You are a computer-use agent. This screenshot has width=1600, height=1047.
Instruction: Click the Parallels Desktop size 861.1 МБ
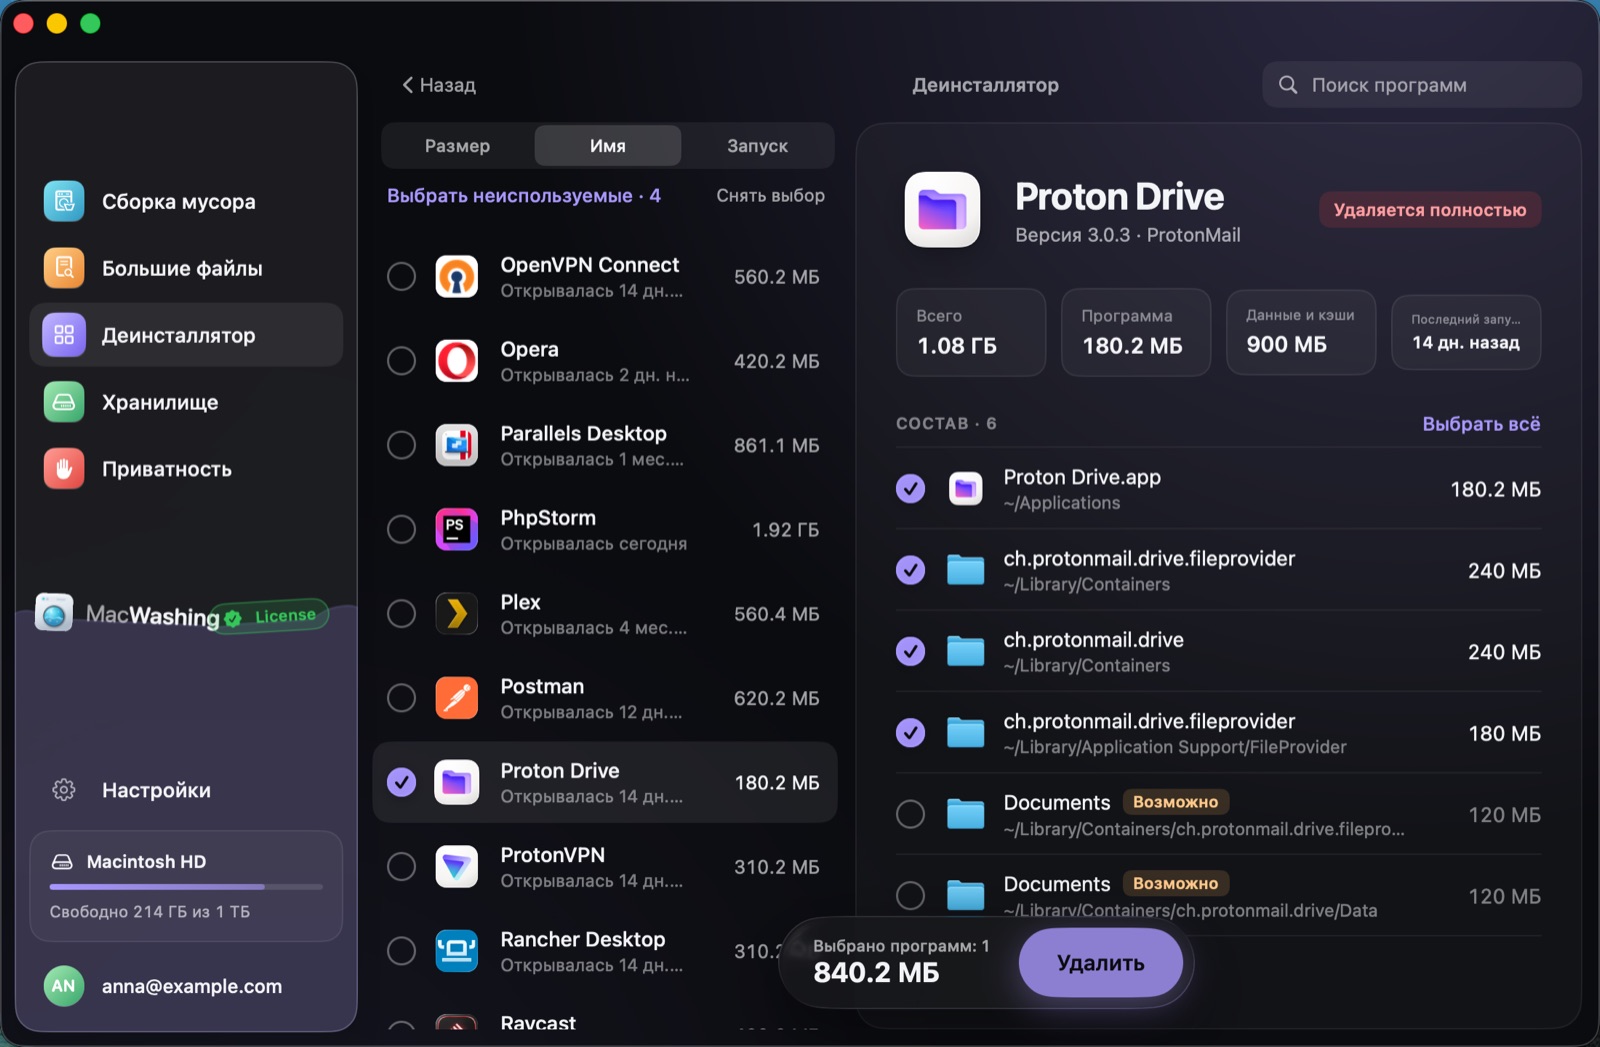(777, 446)
